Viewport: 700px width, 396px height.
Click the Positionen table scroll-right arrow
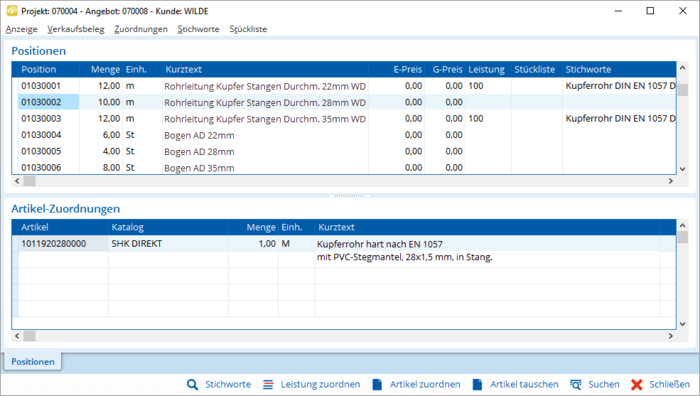coord(671,181)
